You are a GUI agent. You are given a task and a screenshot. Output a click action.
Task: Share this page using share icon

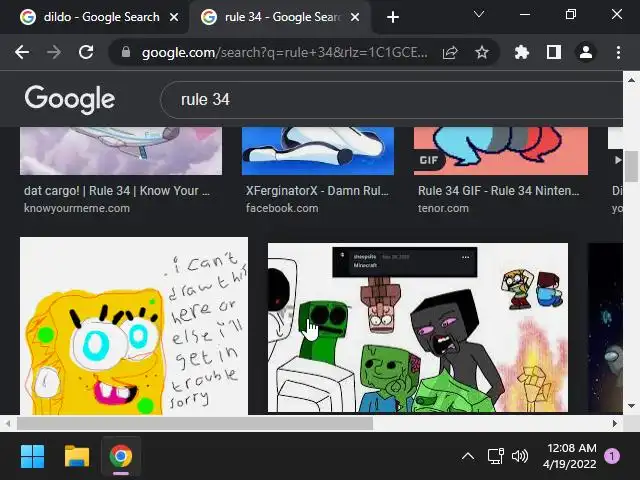click(450, 52)
